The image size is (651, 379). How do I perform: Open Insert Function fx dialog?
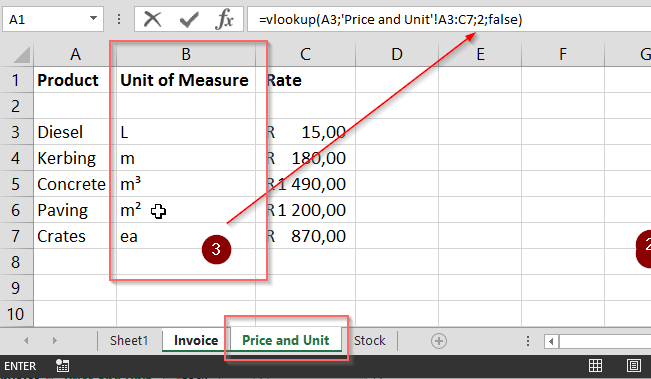tap(224, 20)
